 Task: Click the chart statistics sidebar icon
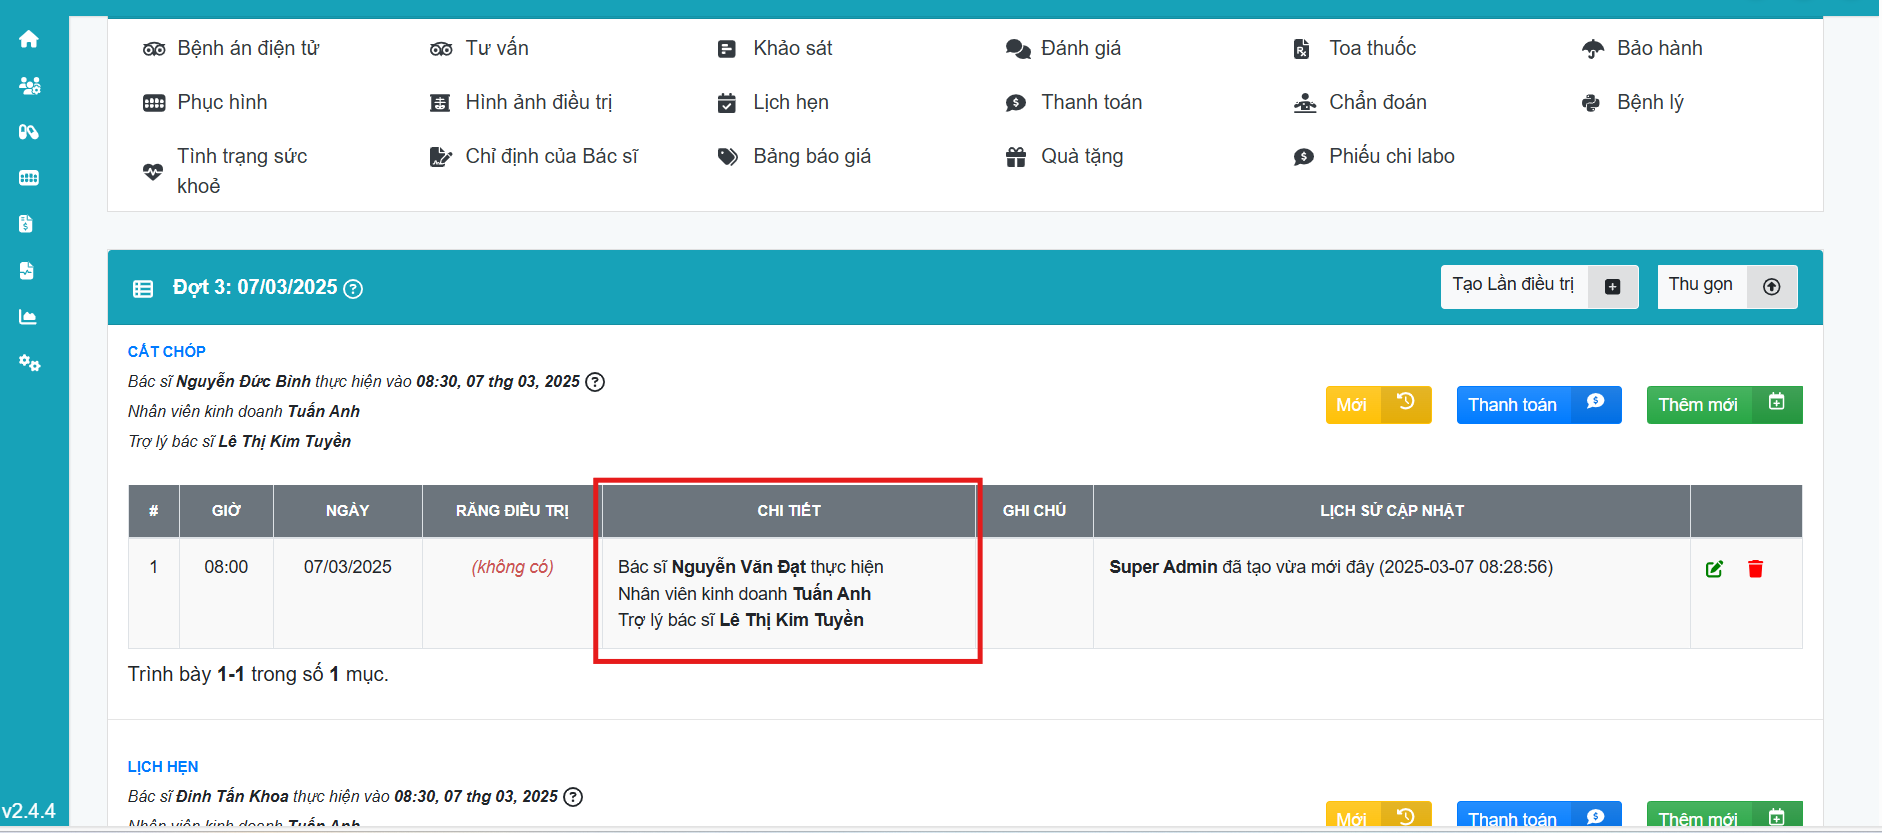coord(28,317)
